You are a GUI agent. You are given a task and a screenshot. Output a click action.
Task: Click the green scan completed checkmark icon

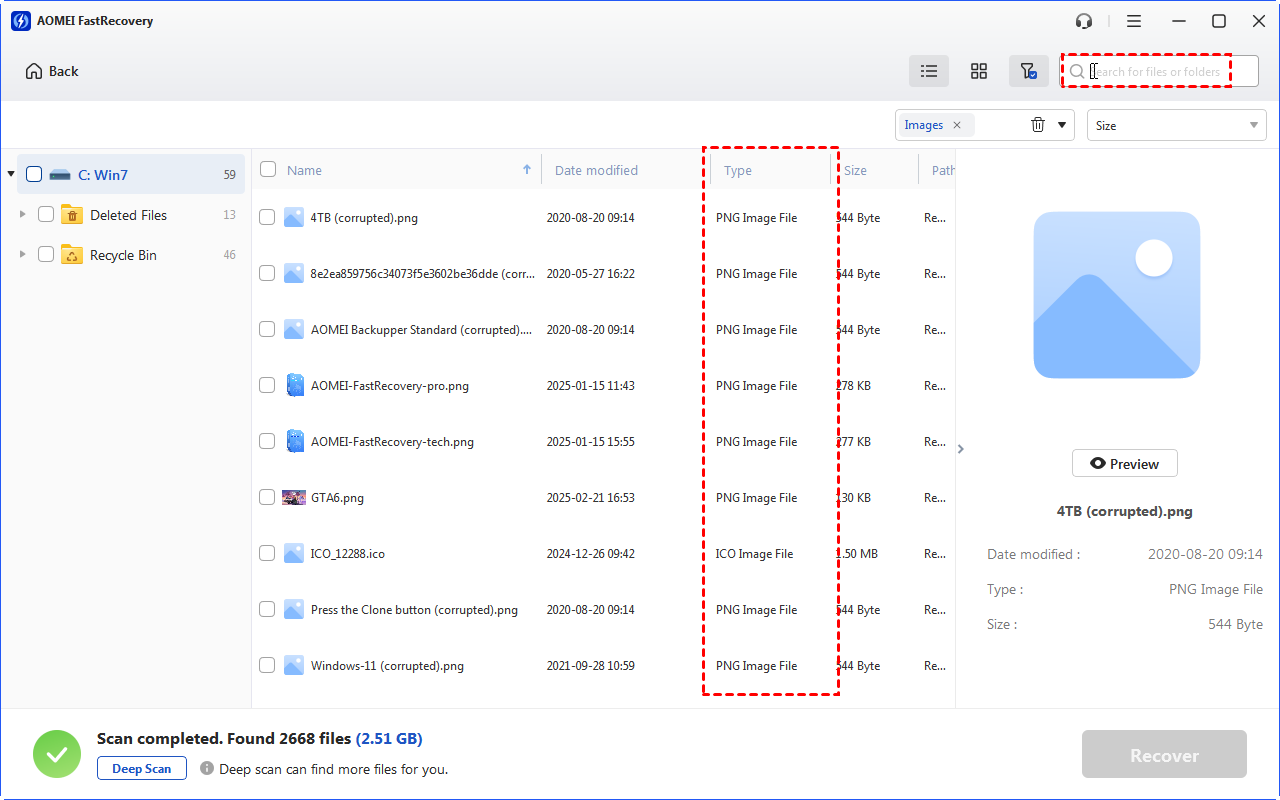[x=57, y=754]
